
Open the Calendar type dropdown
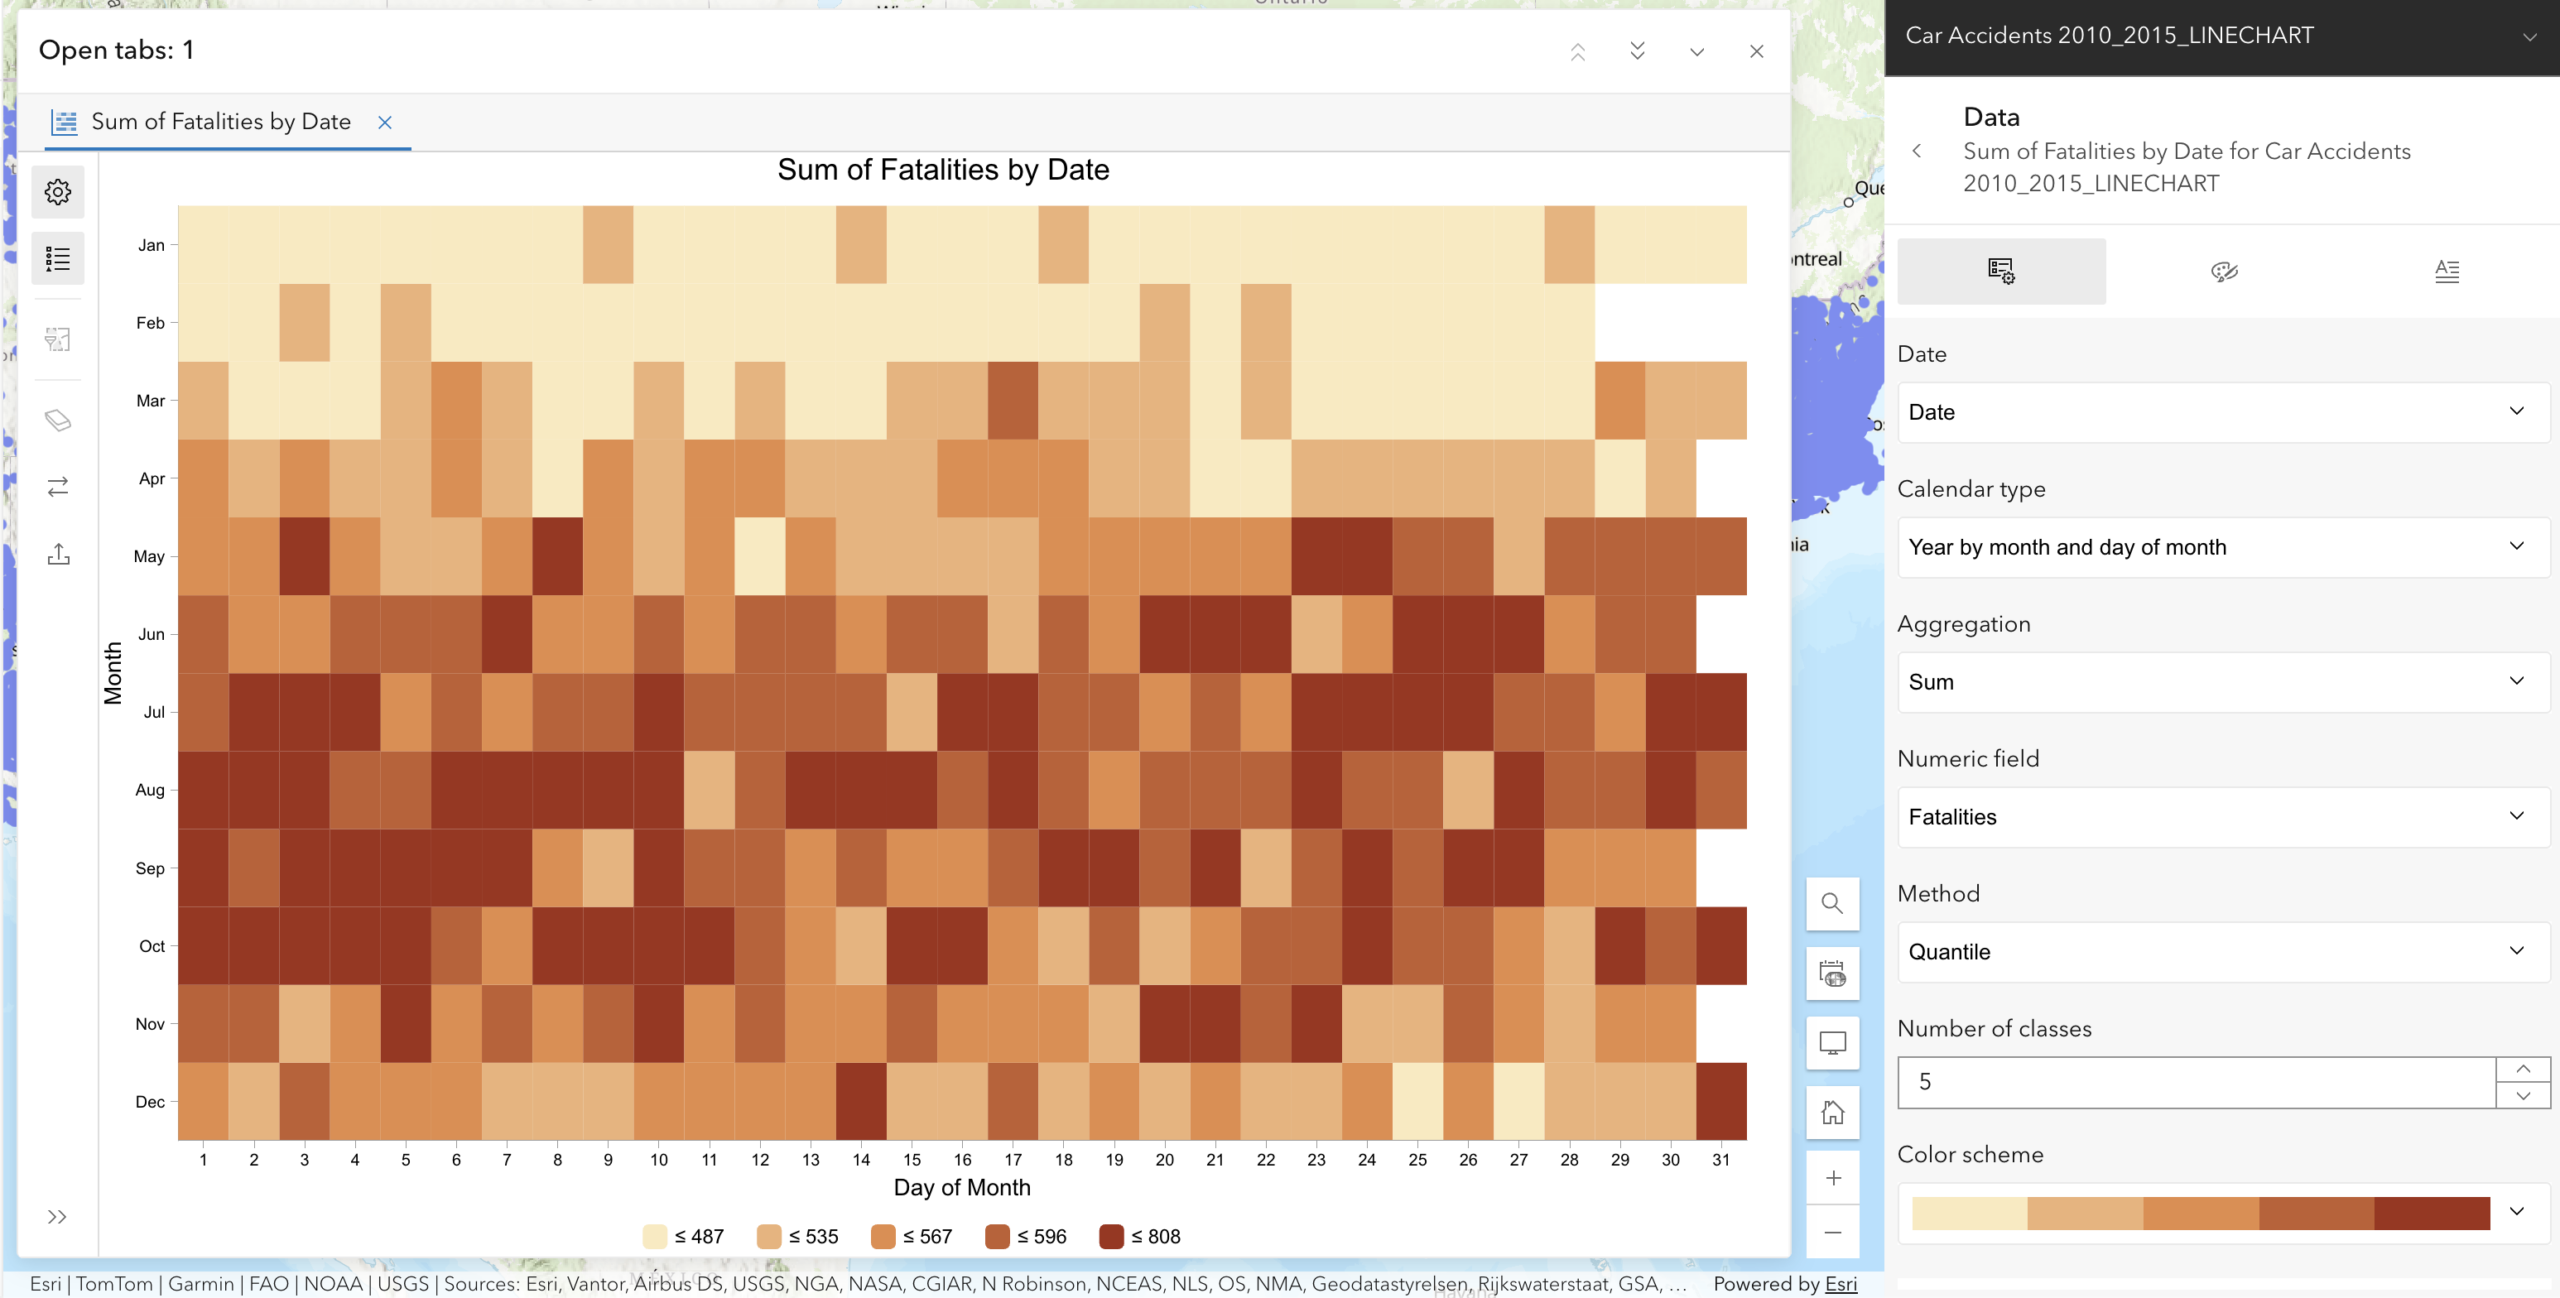(x=2222, y=547)
